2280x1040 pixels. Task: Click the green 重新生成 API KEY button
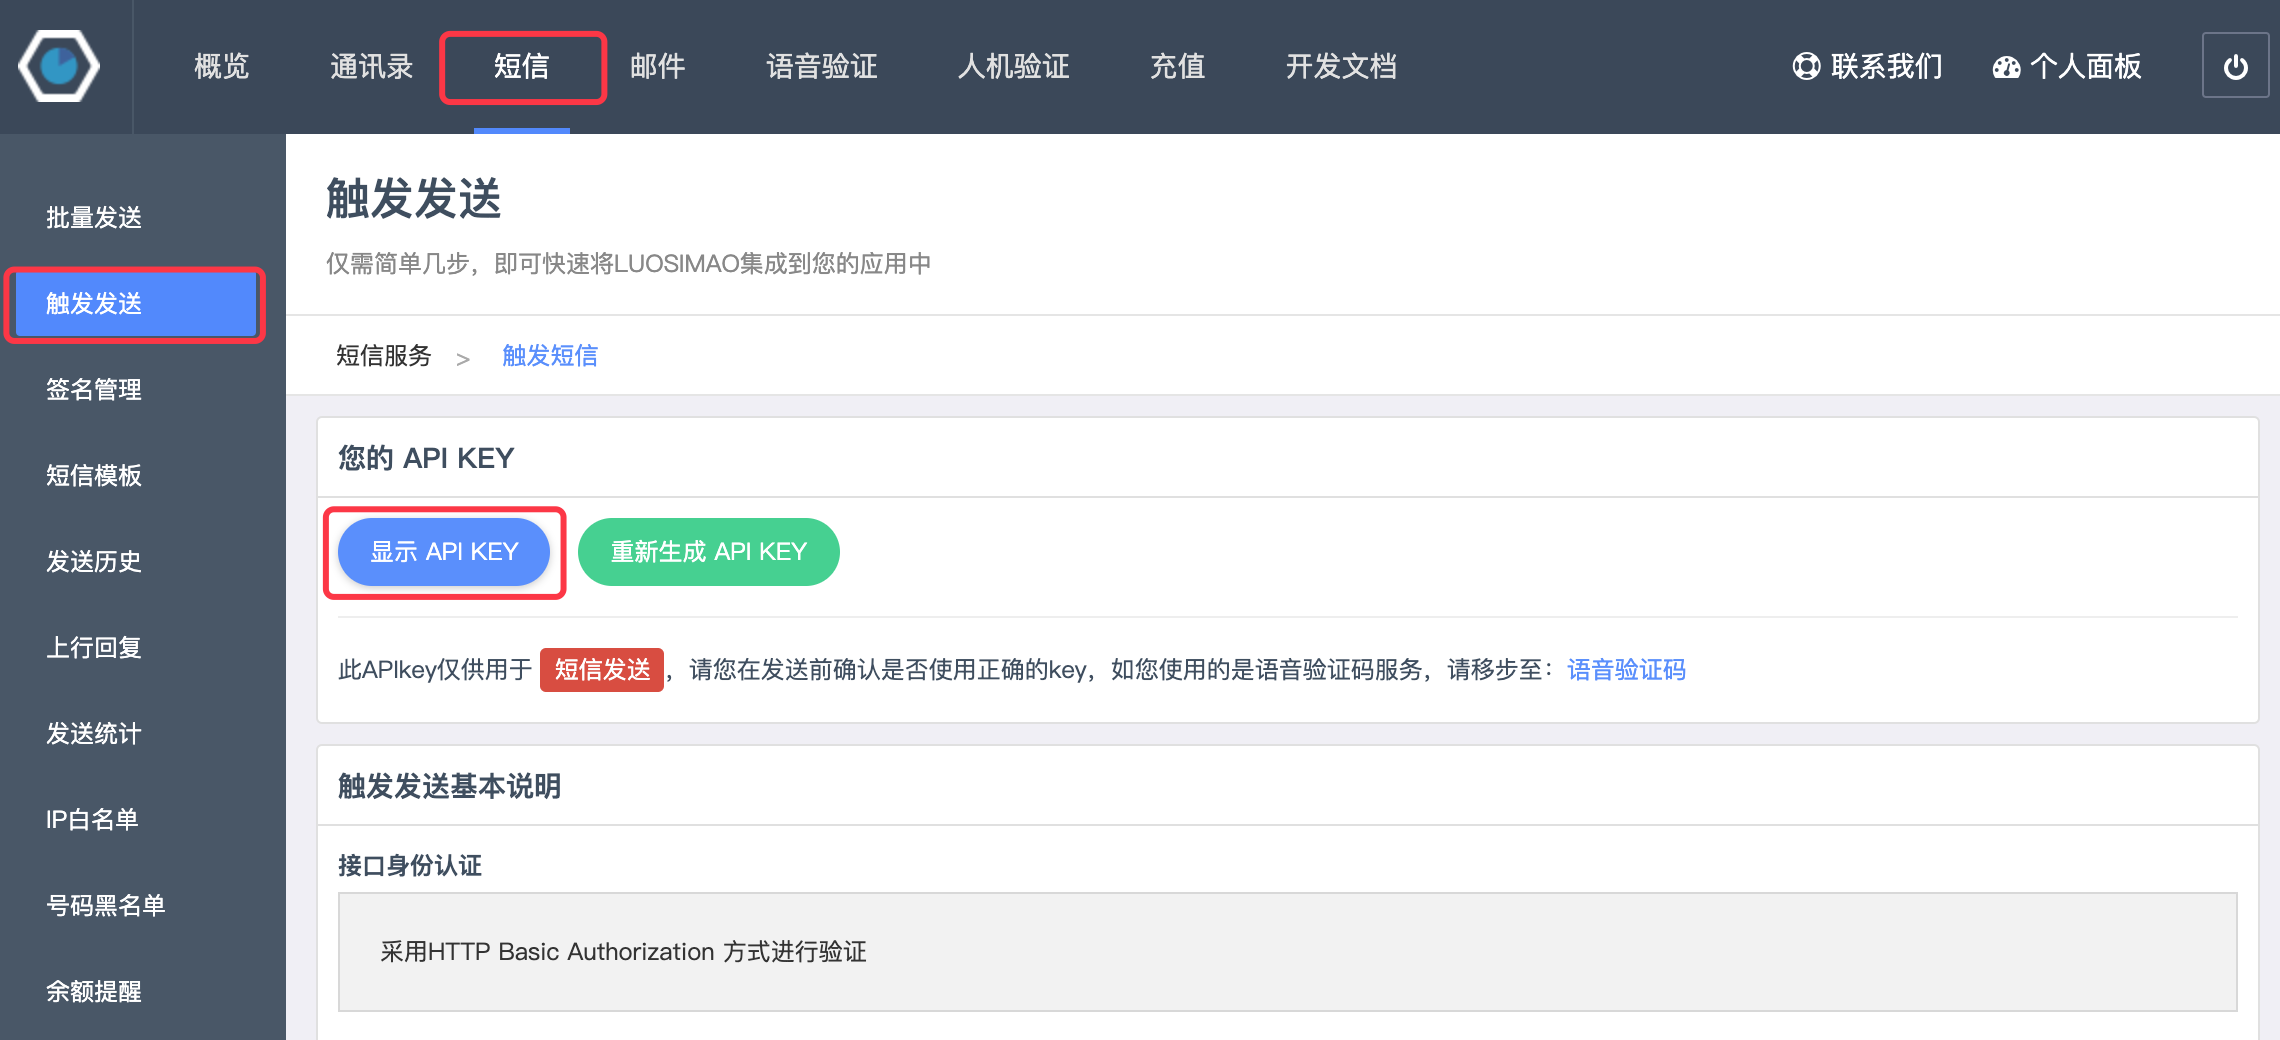coord(708,552)
